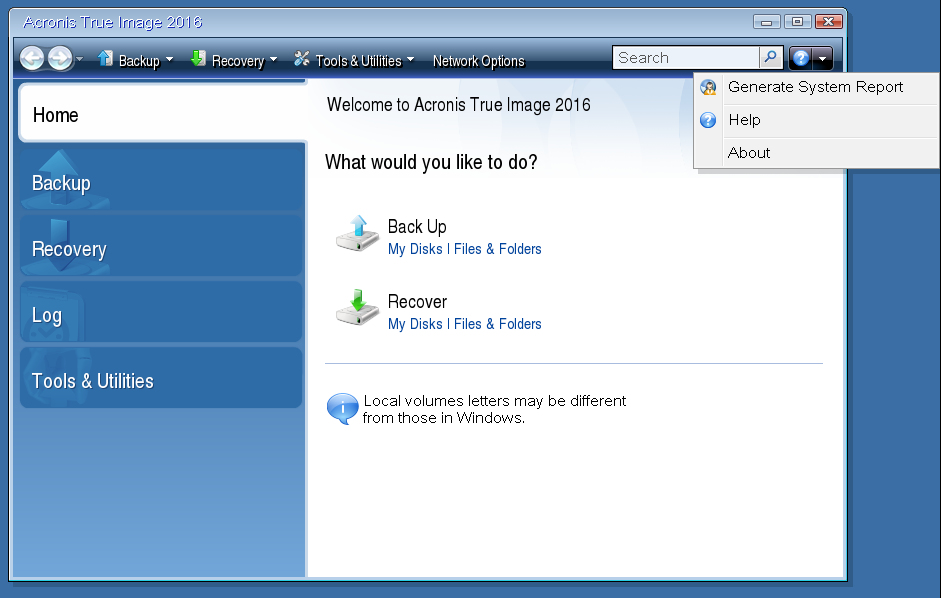941x598 pixels.
Task: Click the Generate System Report icon
Action: pos(709,88)
